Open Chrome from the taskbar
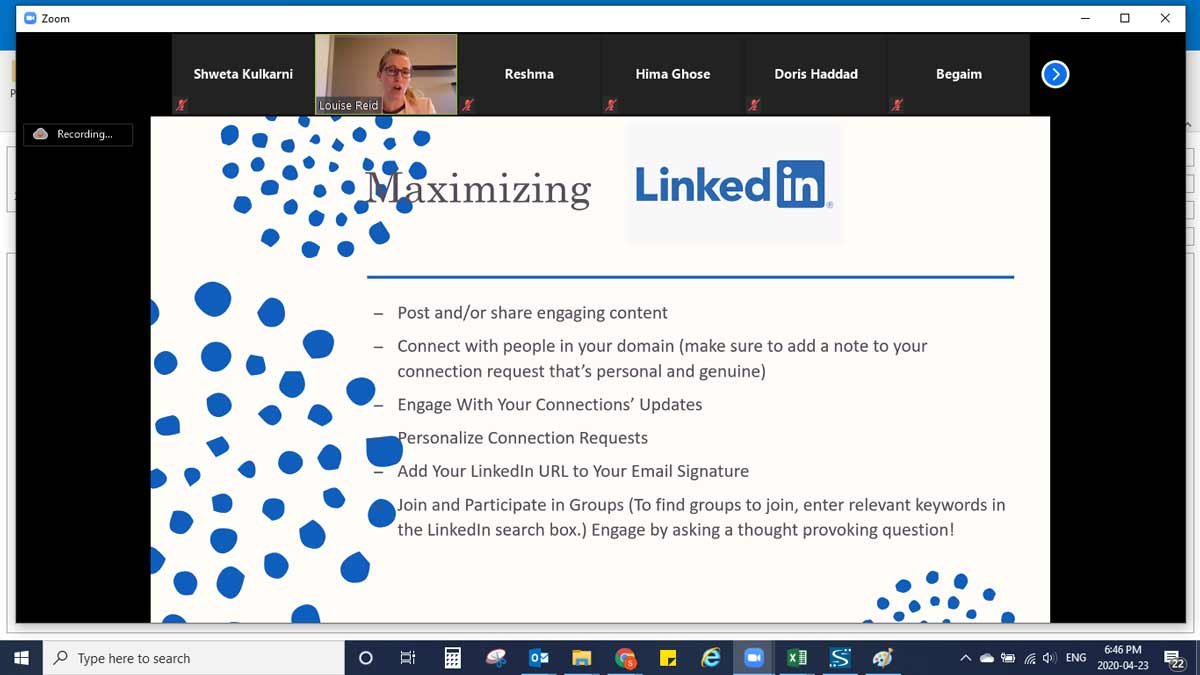Image resolution: width=1200 pixels, height=675 pixels. coord(626,658)
